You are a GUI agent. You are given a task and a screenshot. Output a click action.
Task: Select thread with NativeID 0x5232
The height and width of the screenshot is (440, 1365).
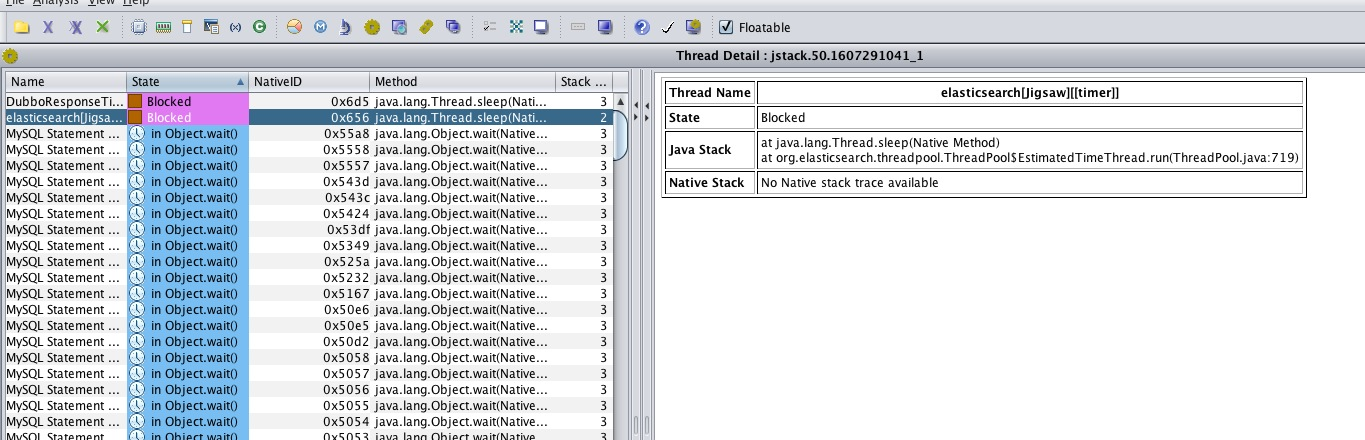[309, 278]
